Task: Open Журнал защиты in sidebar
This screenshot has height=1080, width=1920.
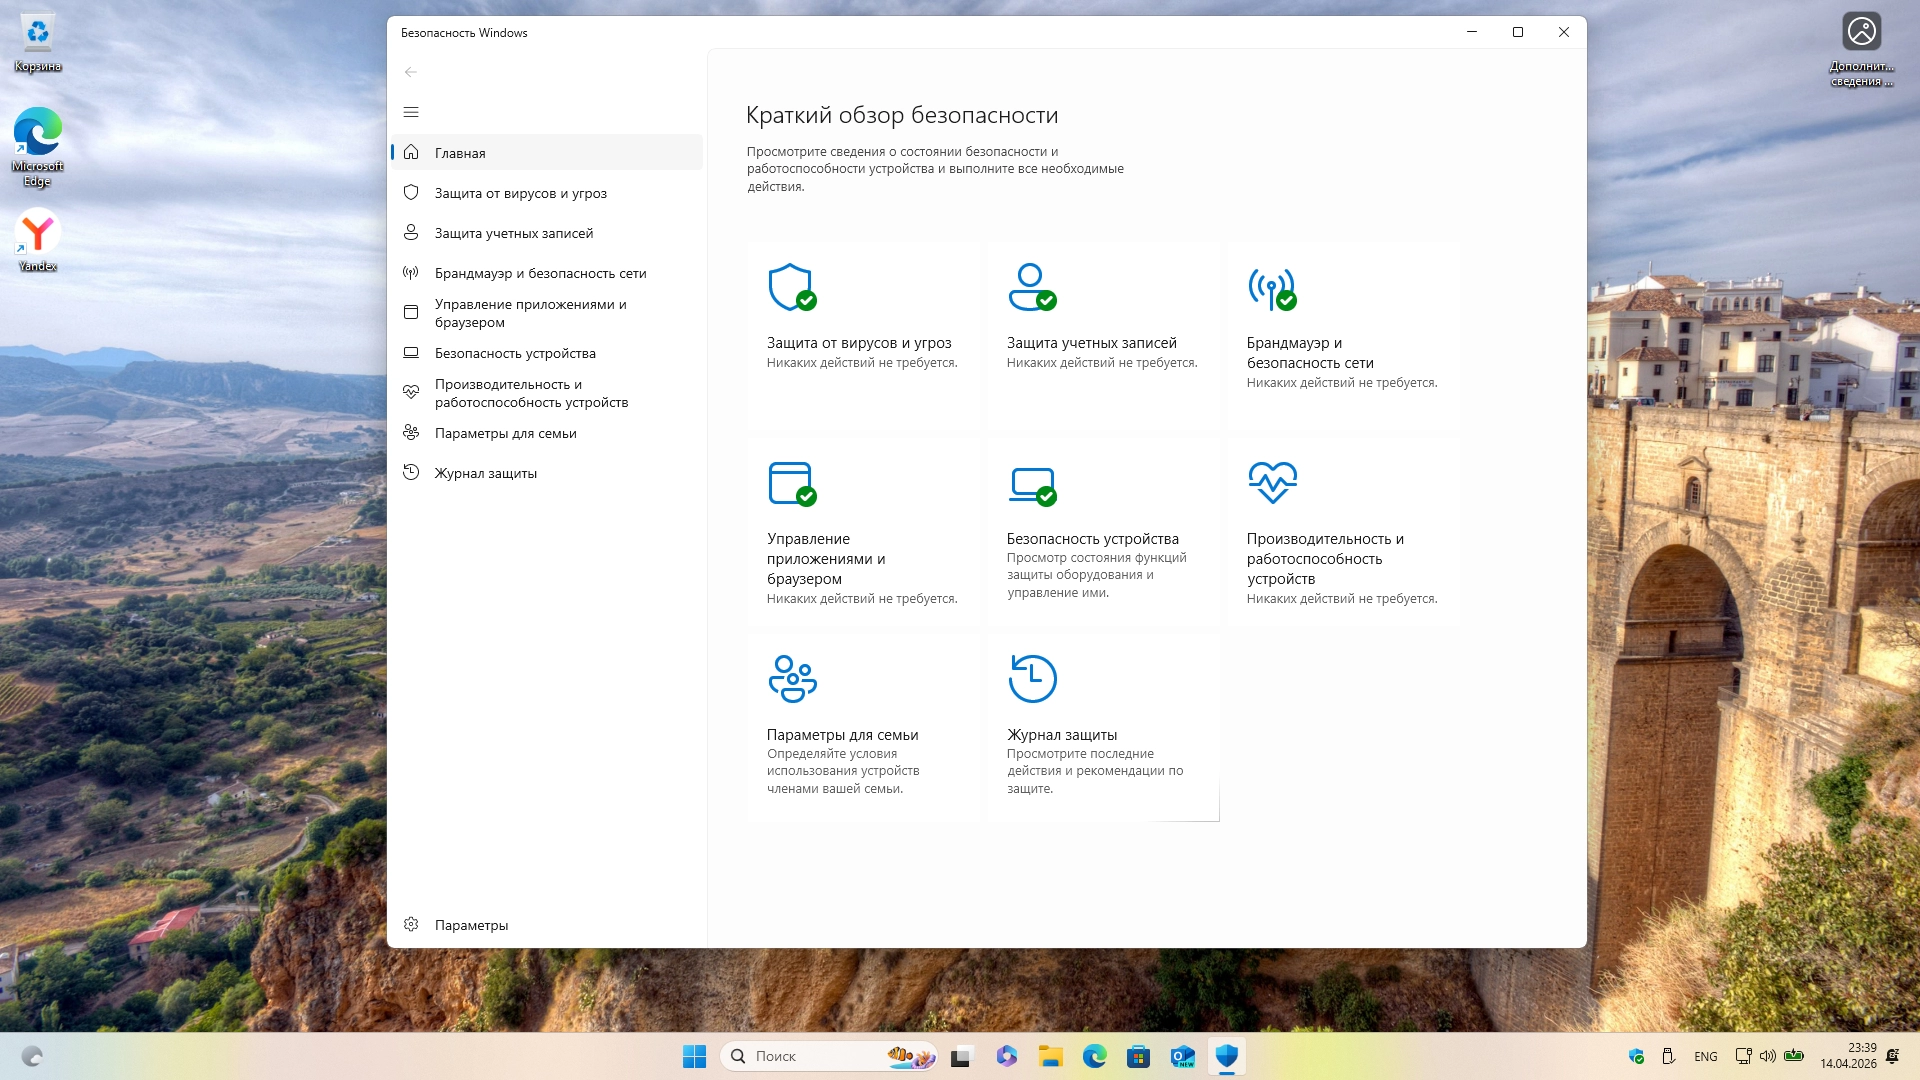Action: tap(485, 473)
